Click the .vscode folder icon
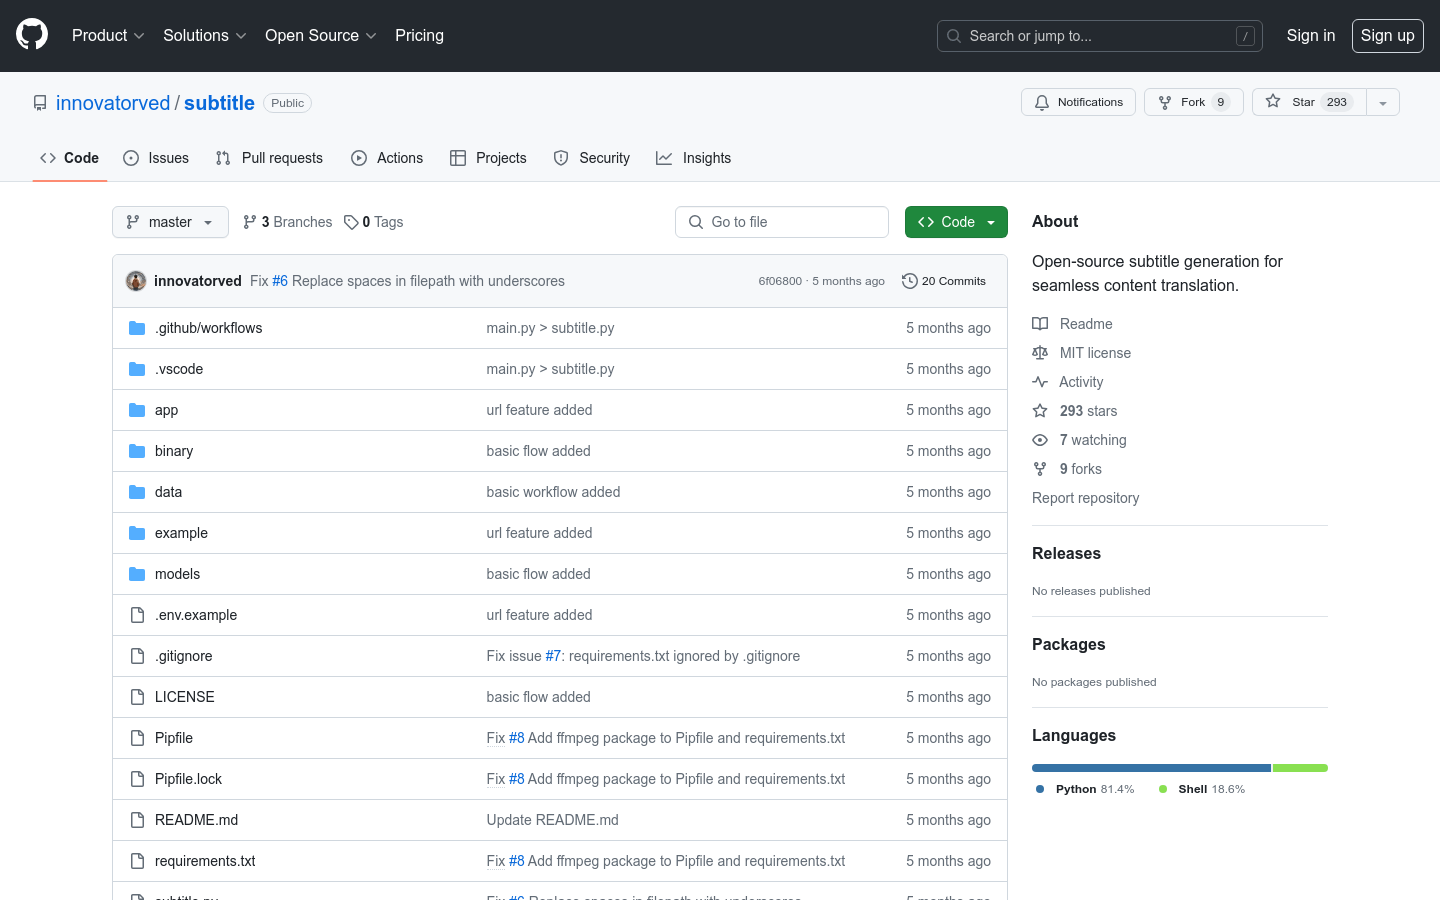This screenshot has height=900, width=1440. [137, 369]
